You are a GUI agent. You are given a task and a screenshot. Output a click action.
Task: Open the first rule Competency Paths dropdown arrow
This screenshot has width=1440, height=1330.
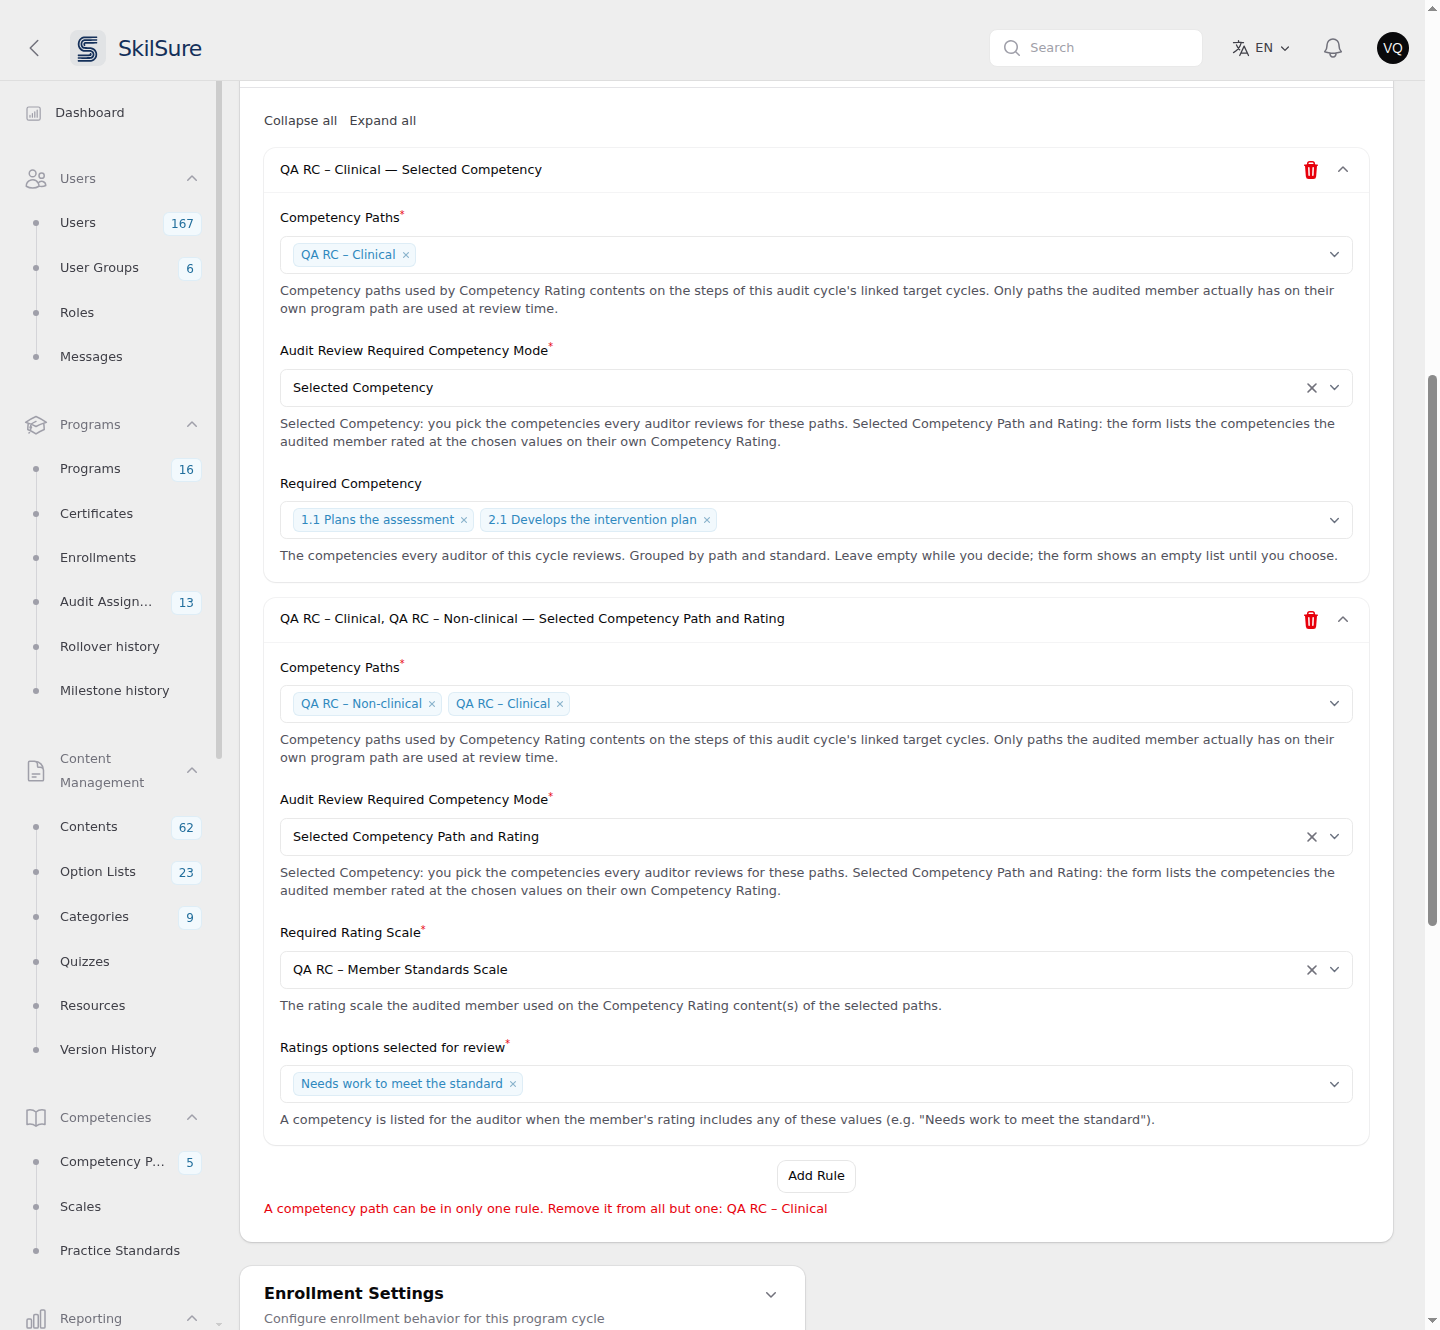pyautogui.click(x=1334, y=255)
